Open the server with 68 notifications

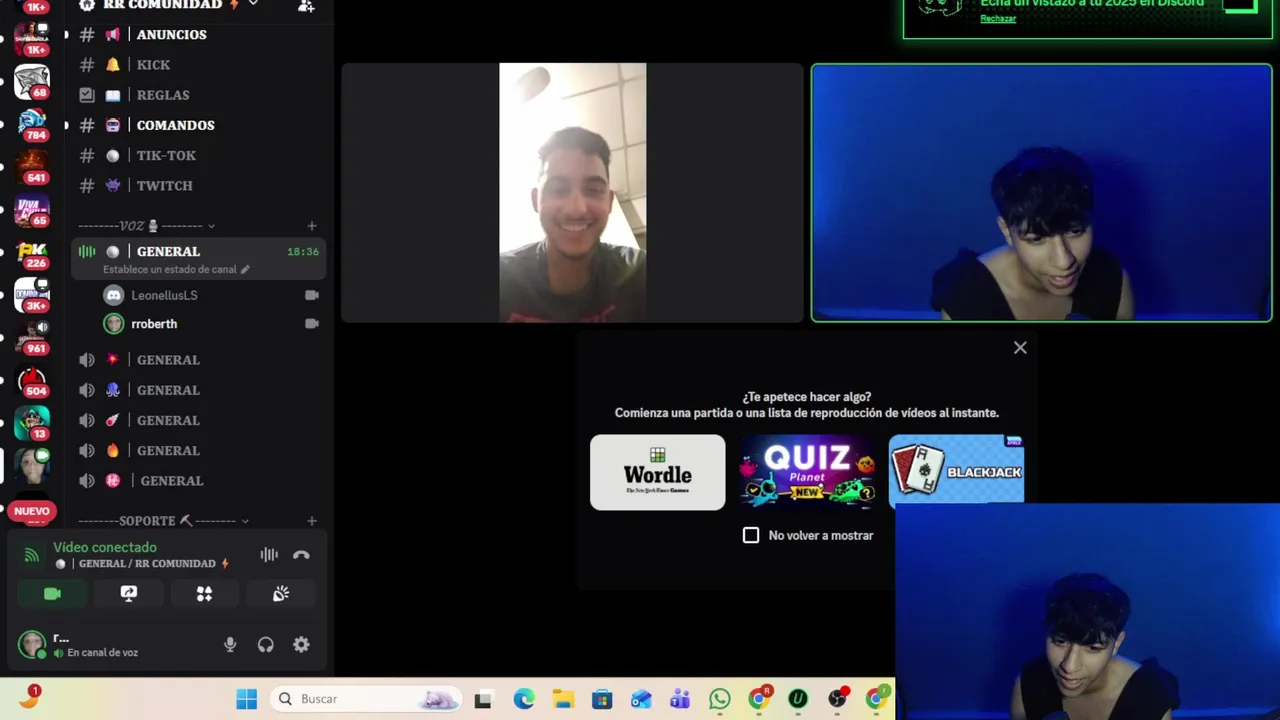coord(32,82)
